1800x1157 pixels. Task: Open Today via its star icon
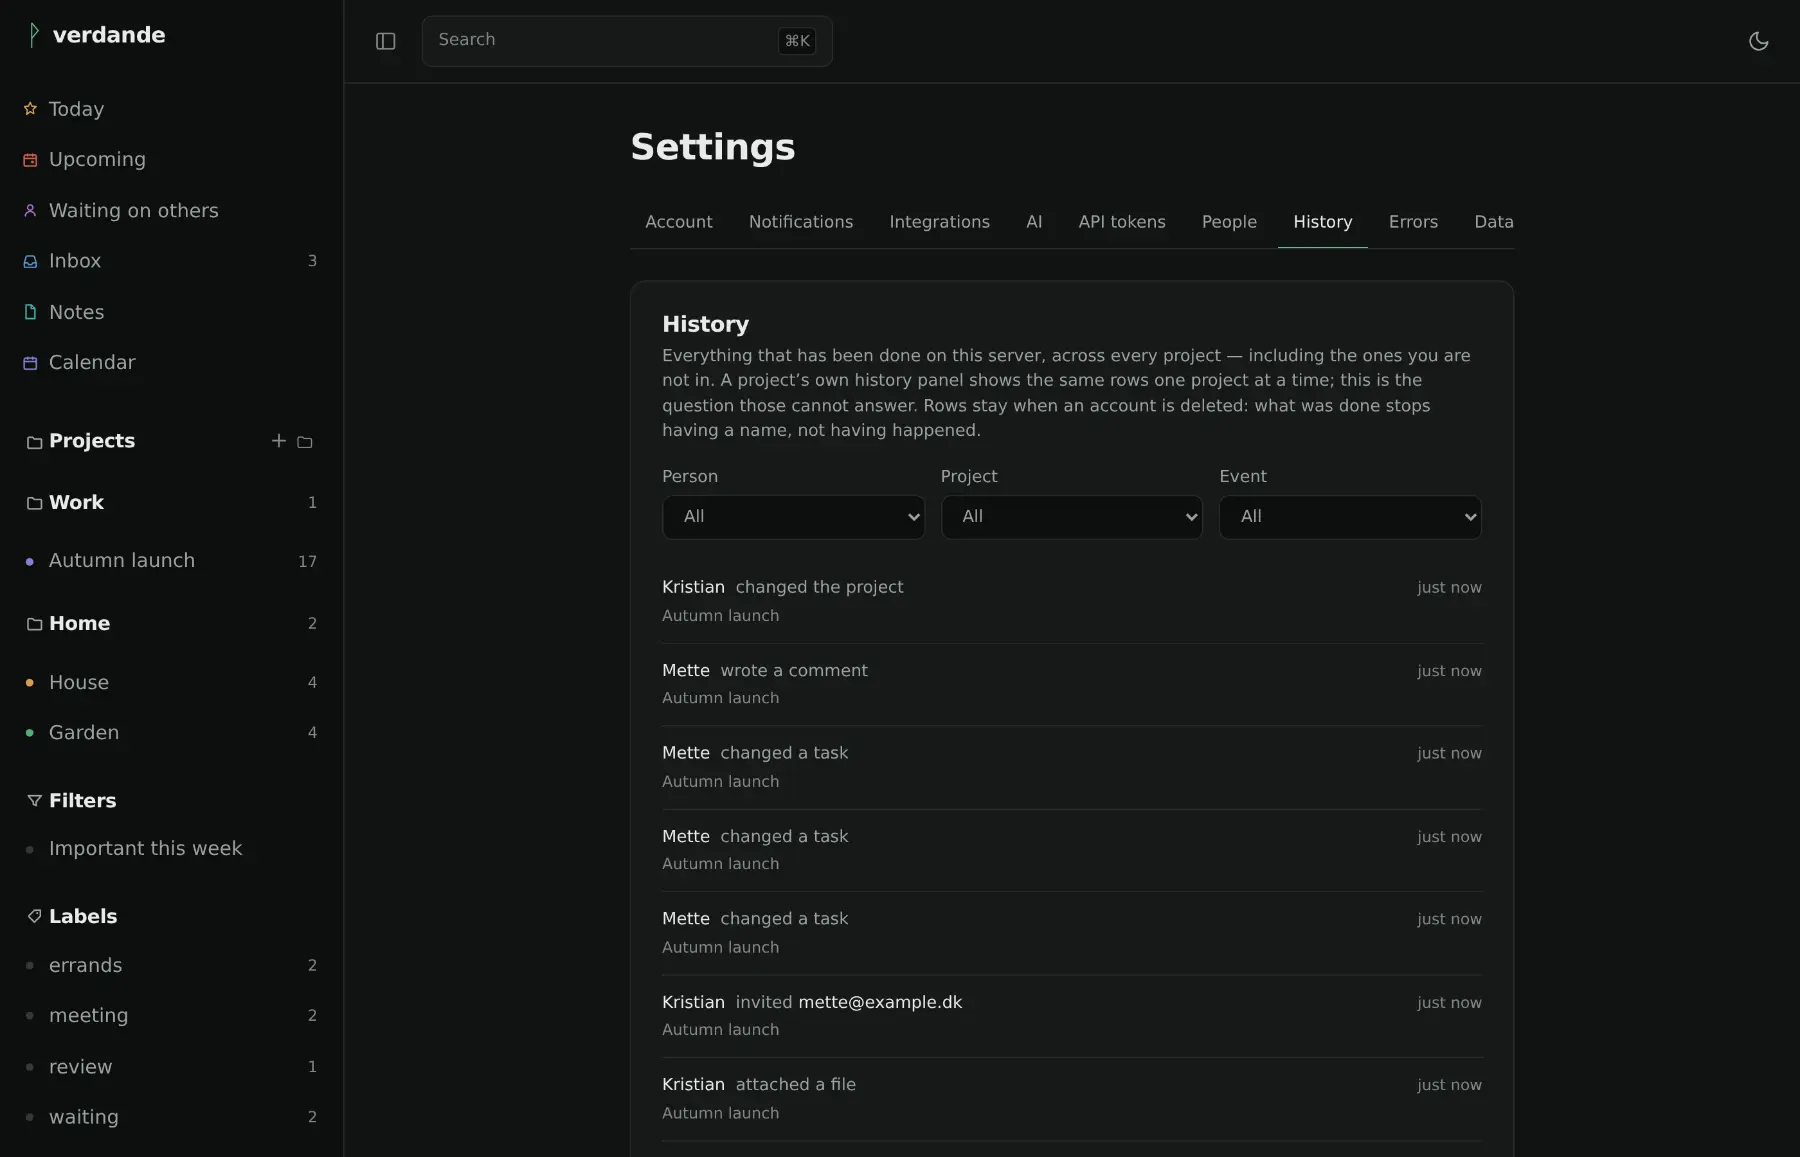30,109
